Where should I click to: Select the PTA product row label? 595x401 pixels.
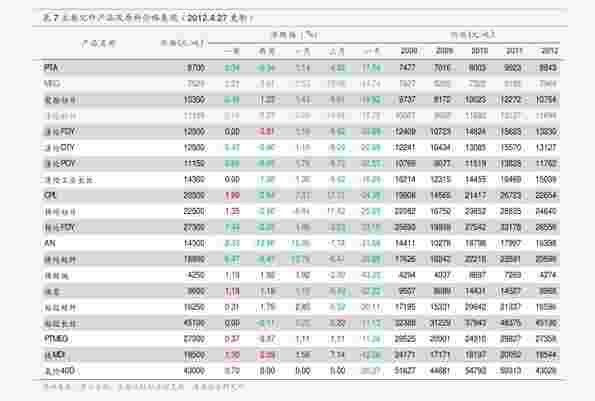(x=50, y=68)
